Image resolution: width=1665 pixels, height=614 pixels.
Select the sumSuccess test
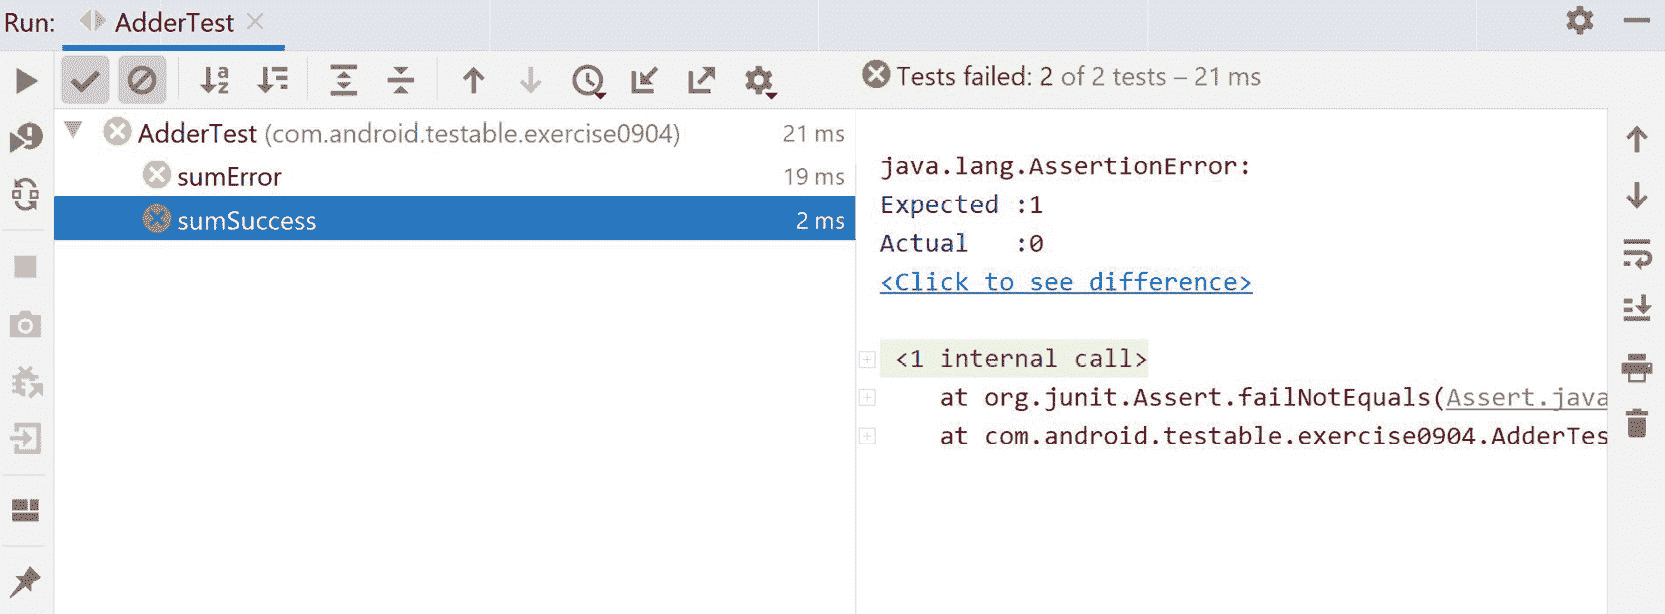(455, 219)
